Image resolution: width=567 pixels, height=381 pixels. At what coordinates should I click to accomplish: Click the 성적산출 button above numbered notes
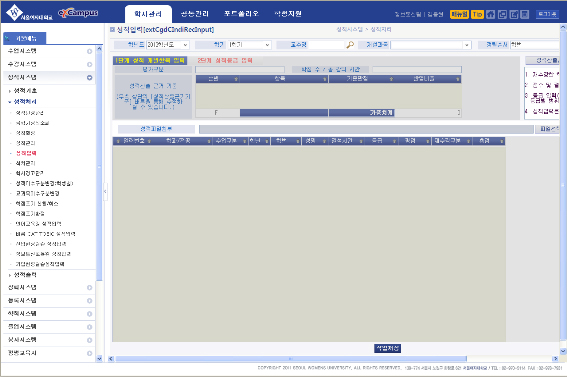543,60
